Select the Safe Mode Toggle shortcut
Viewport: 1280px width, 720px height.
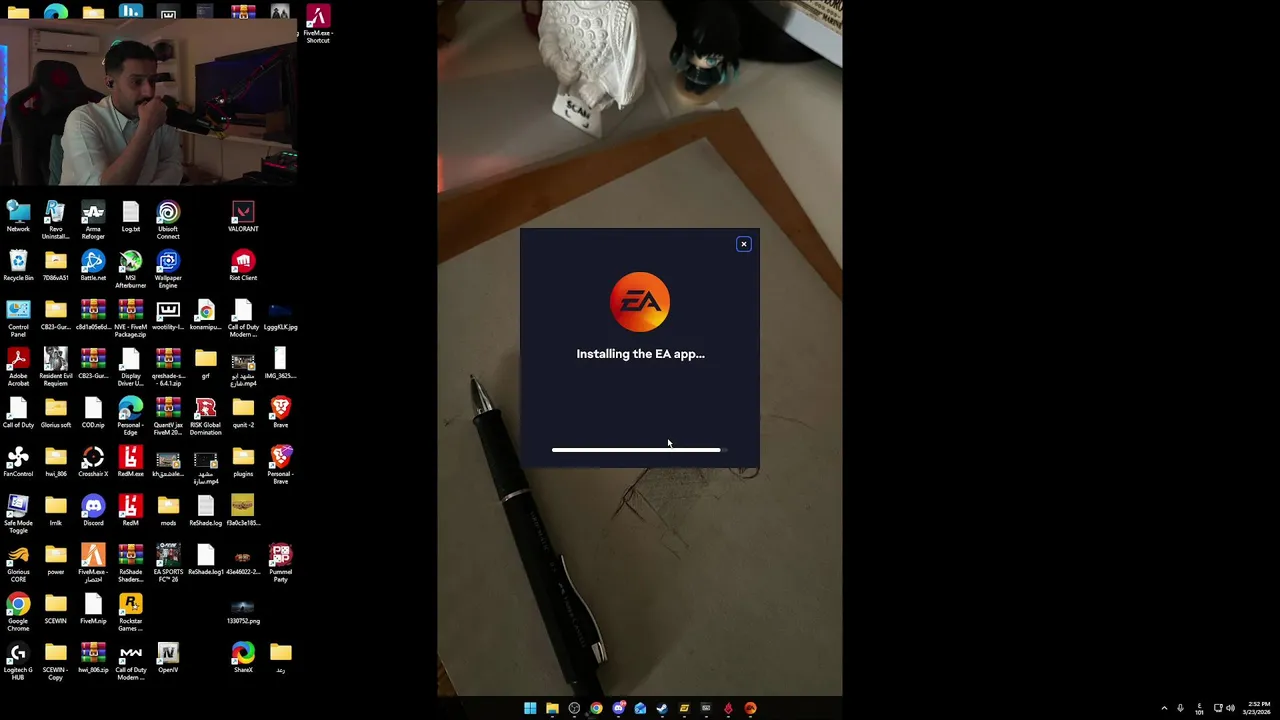coord(18,514)
